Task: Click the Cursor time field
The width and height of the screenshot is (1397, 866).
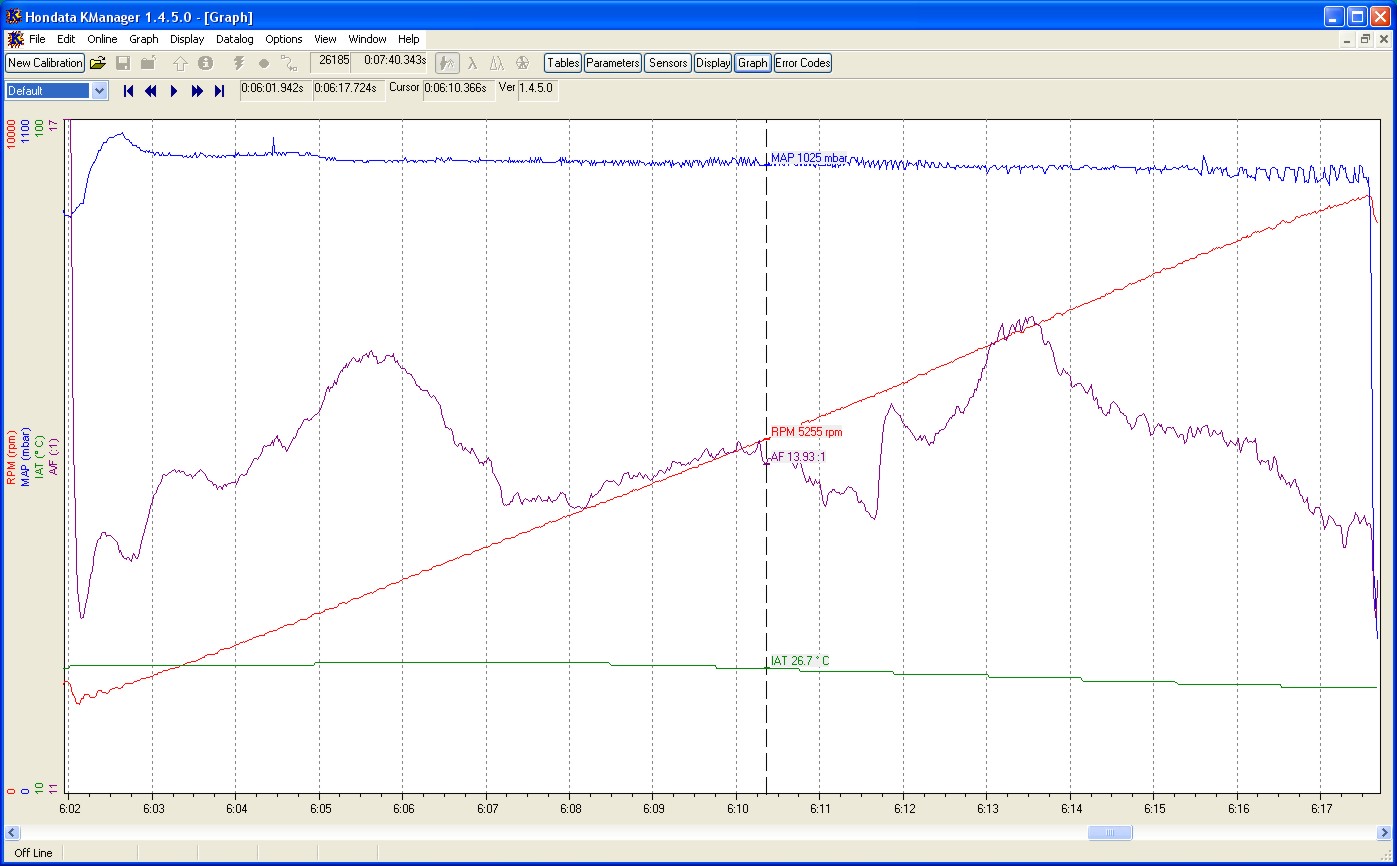Action: 458,88
